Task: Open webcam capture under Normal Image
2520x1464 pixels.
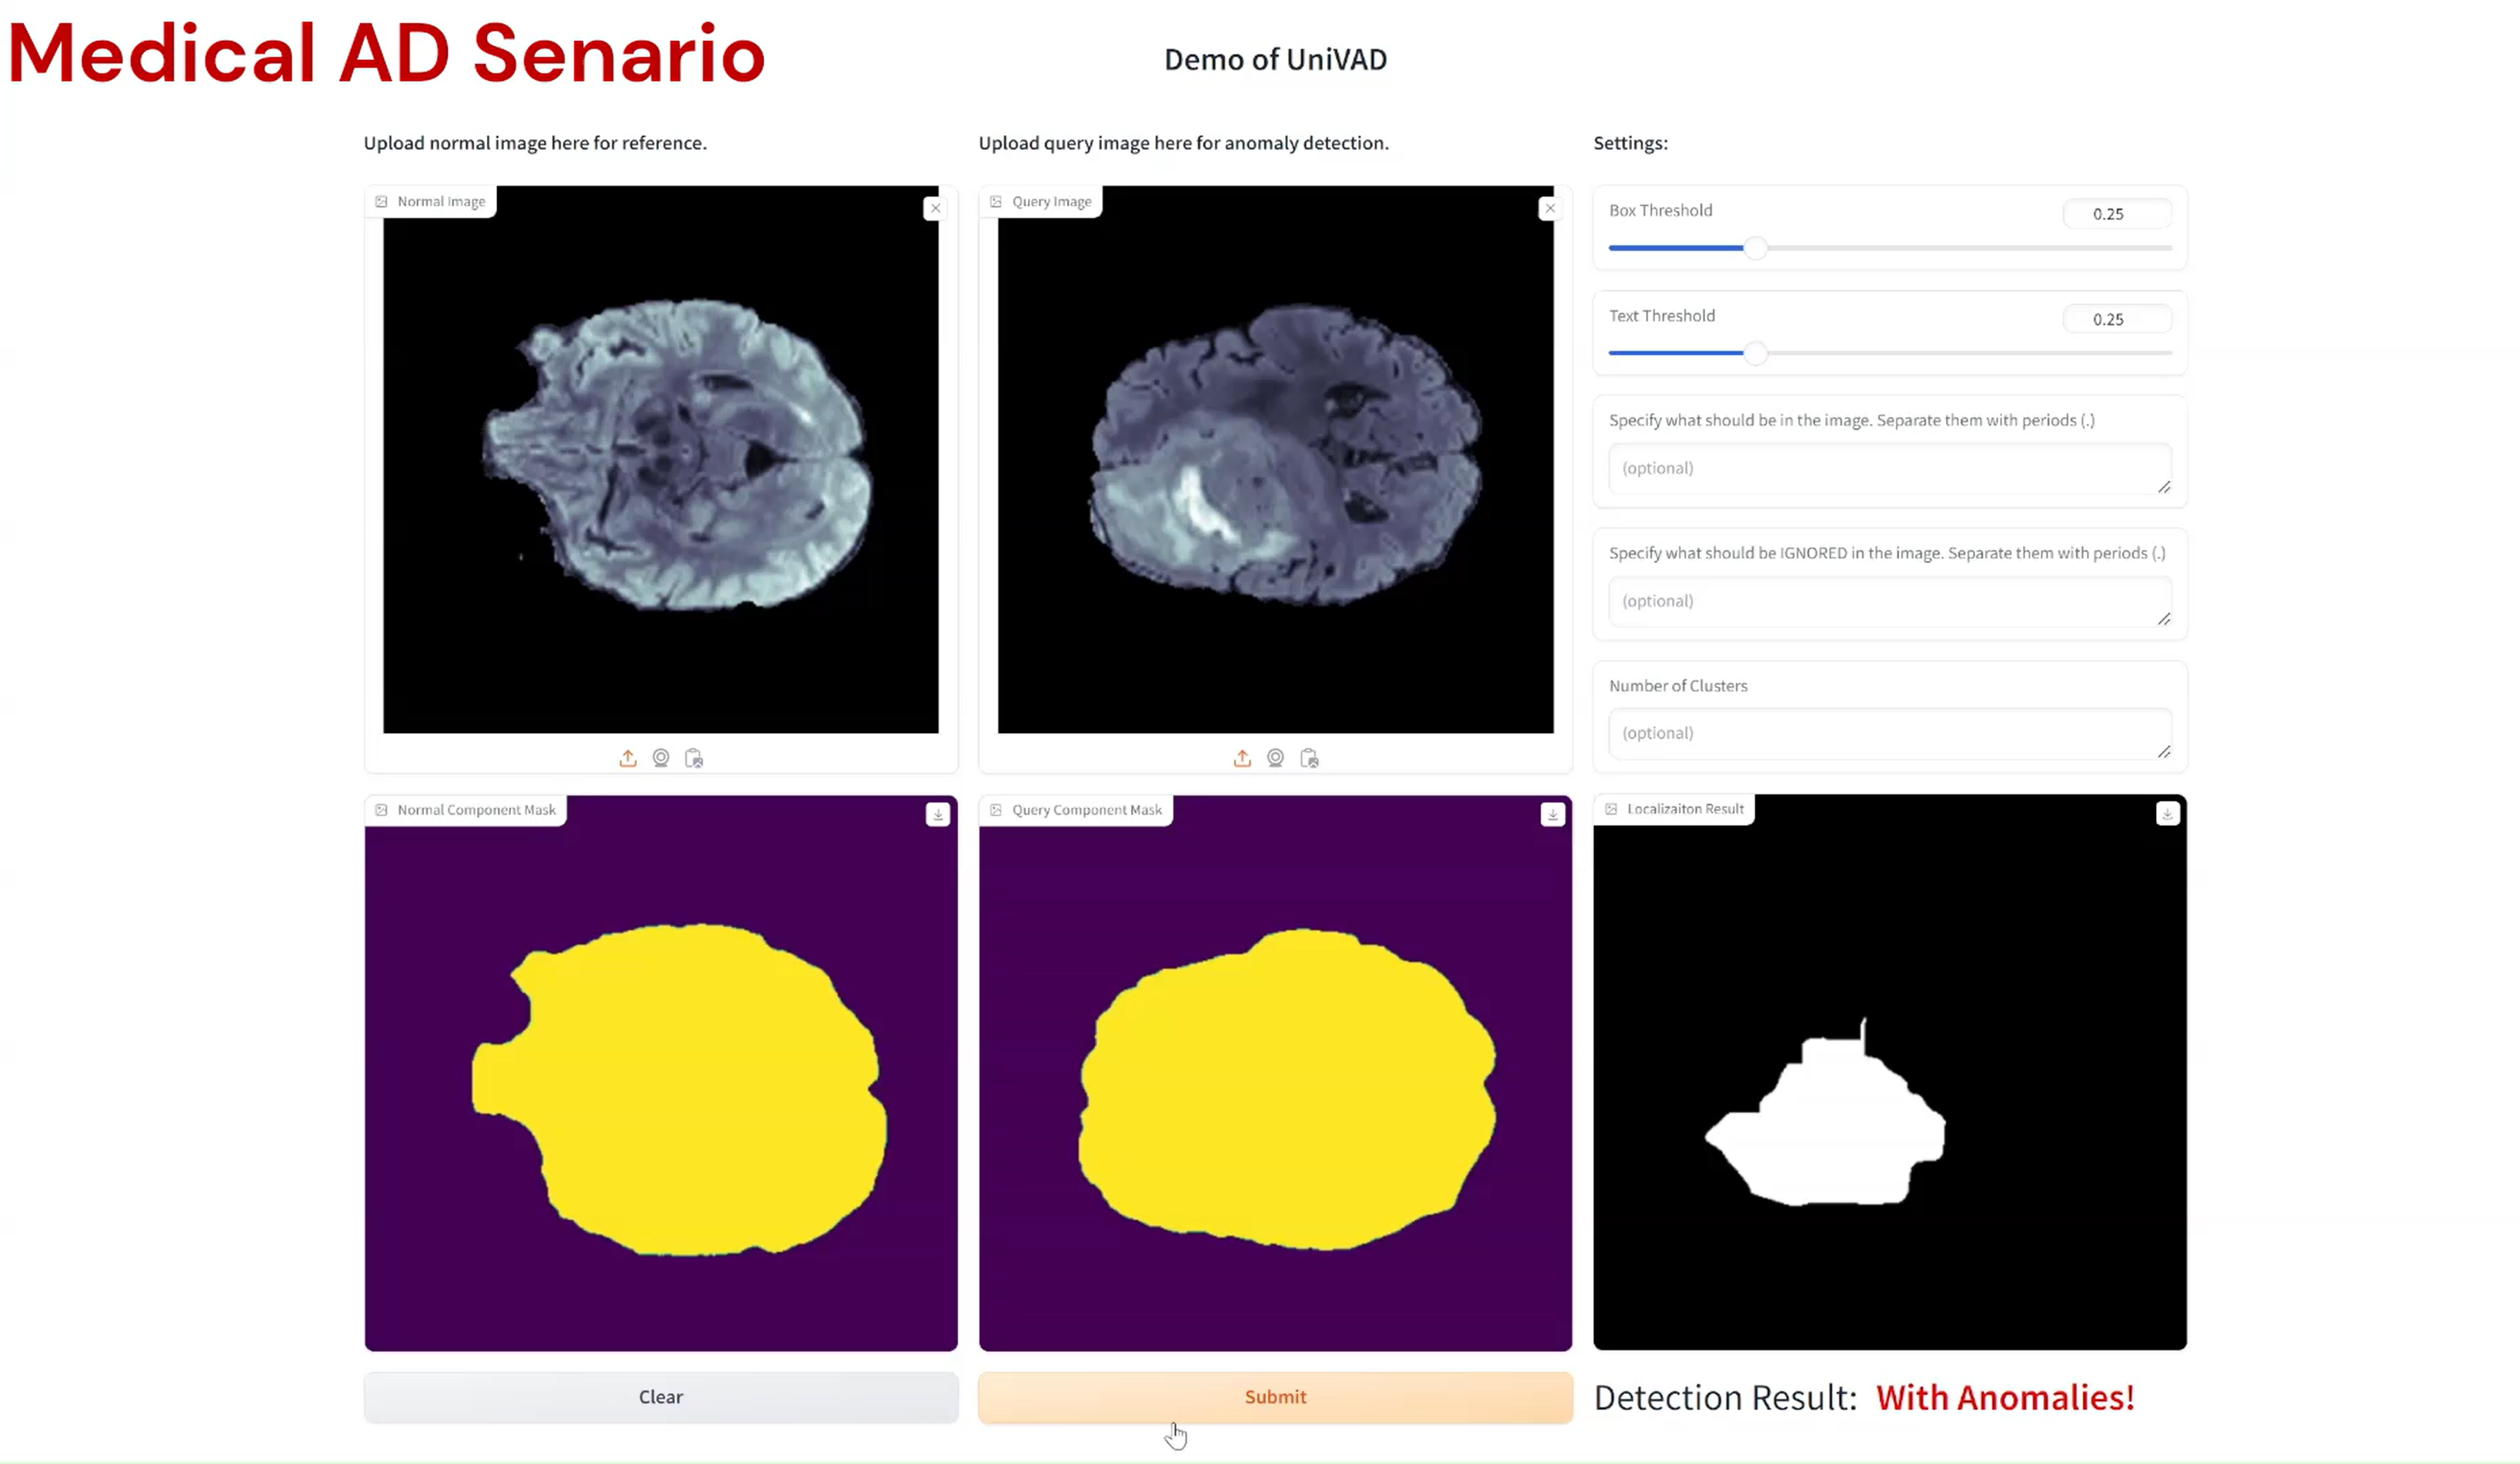Action: (x=661, y=758)
